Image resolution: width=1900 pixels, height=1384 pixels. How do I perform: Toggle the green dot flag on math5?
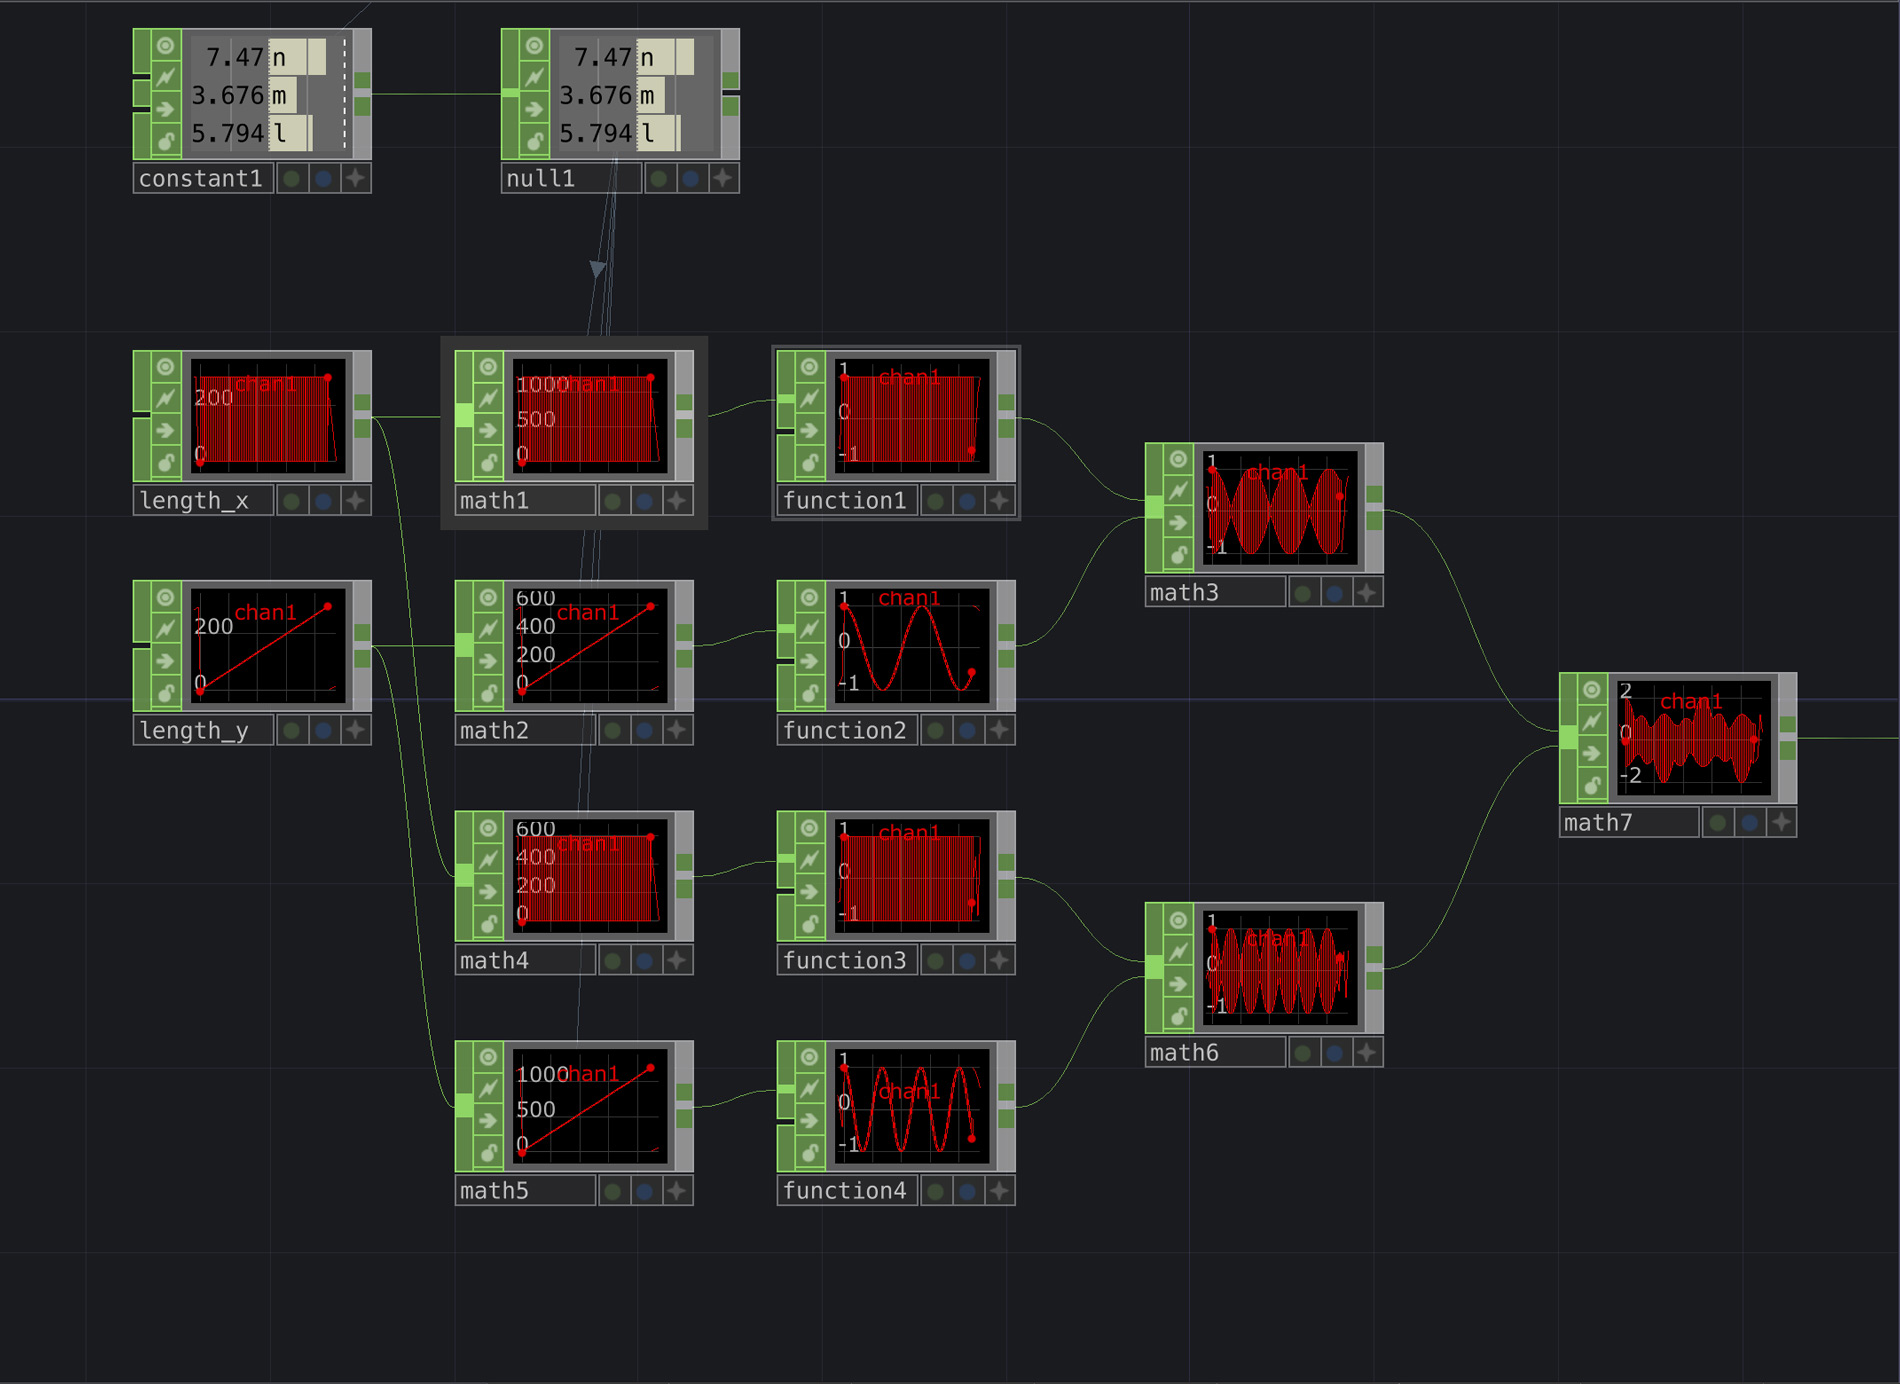coord(614,1191)
